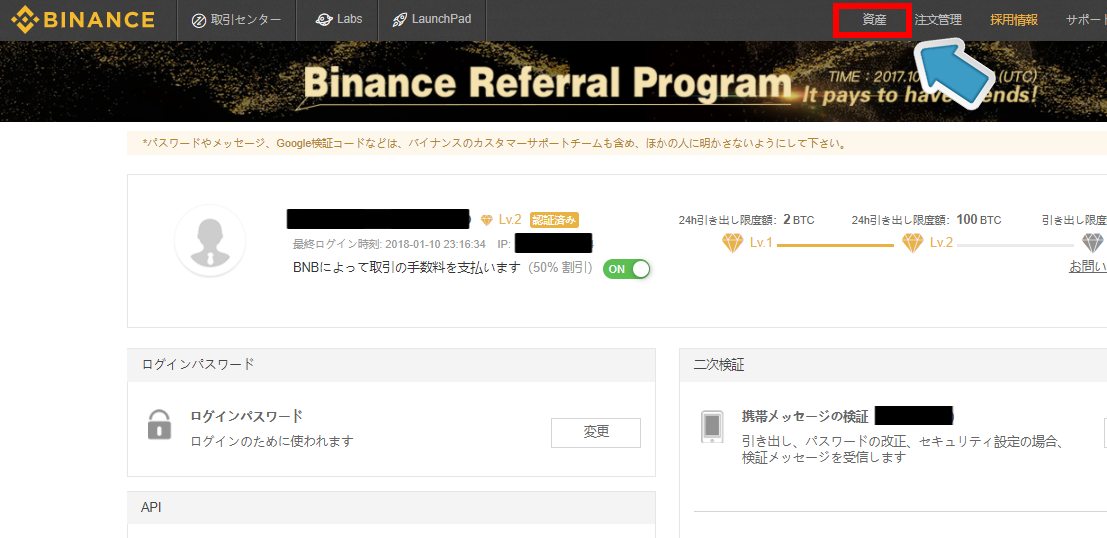Open the 取引センター trading center menu
The height and width of the screenshot is (538, 1107).
tap(236, 20)
